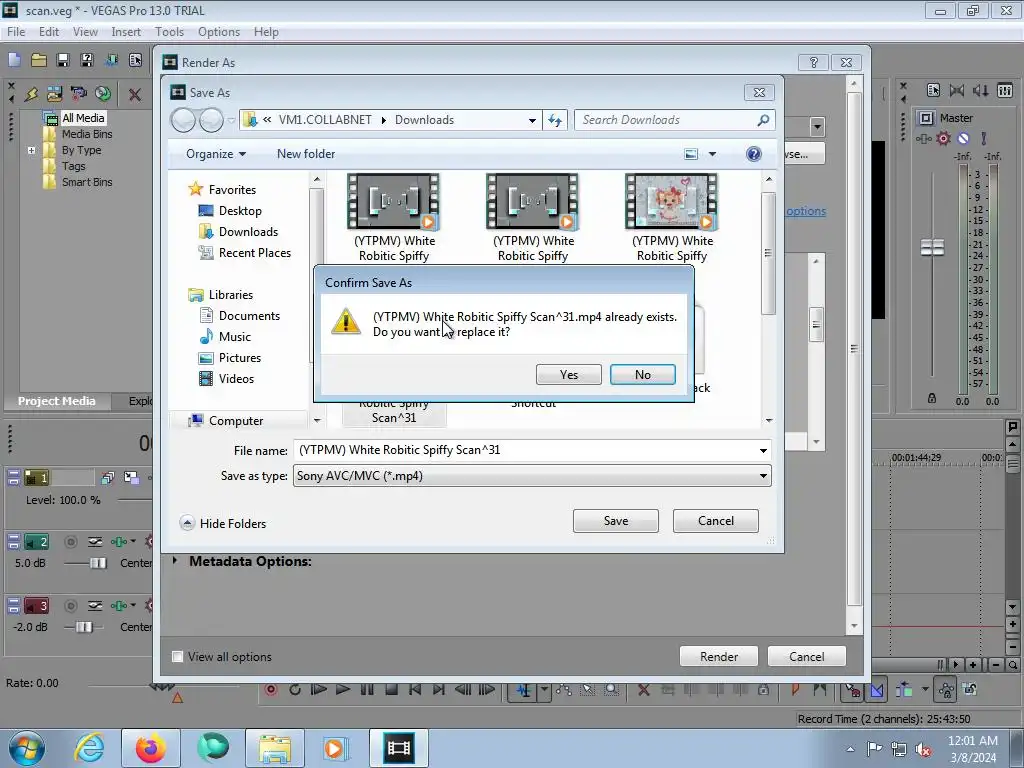Open the Options menu
The image size is (1024, 768).
(219, 32)
